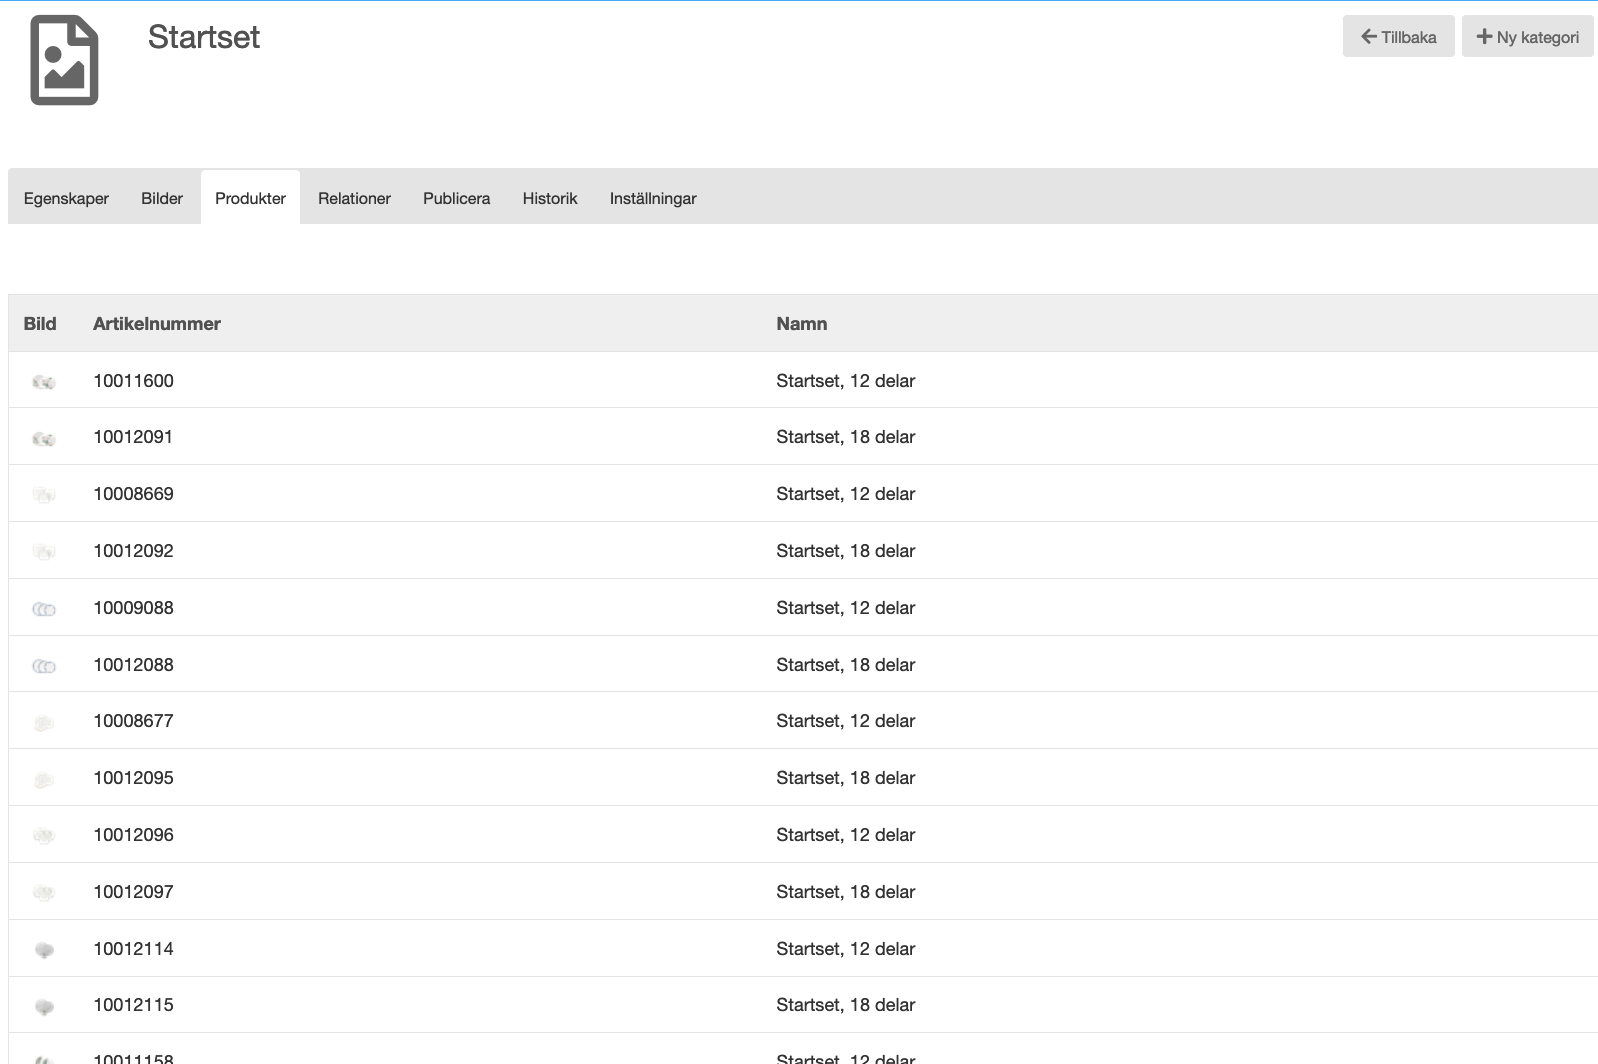
Task: Select the Produkter tab
Action: (x=250, y=198)
